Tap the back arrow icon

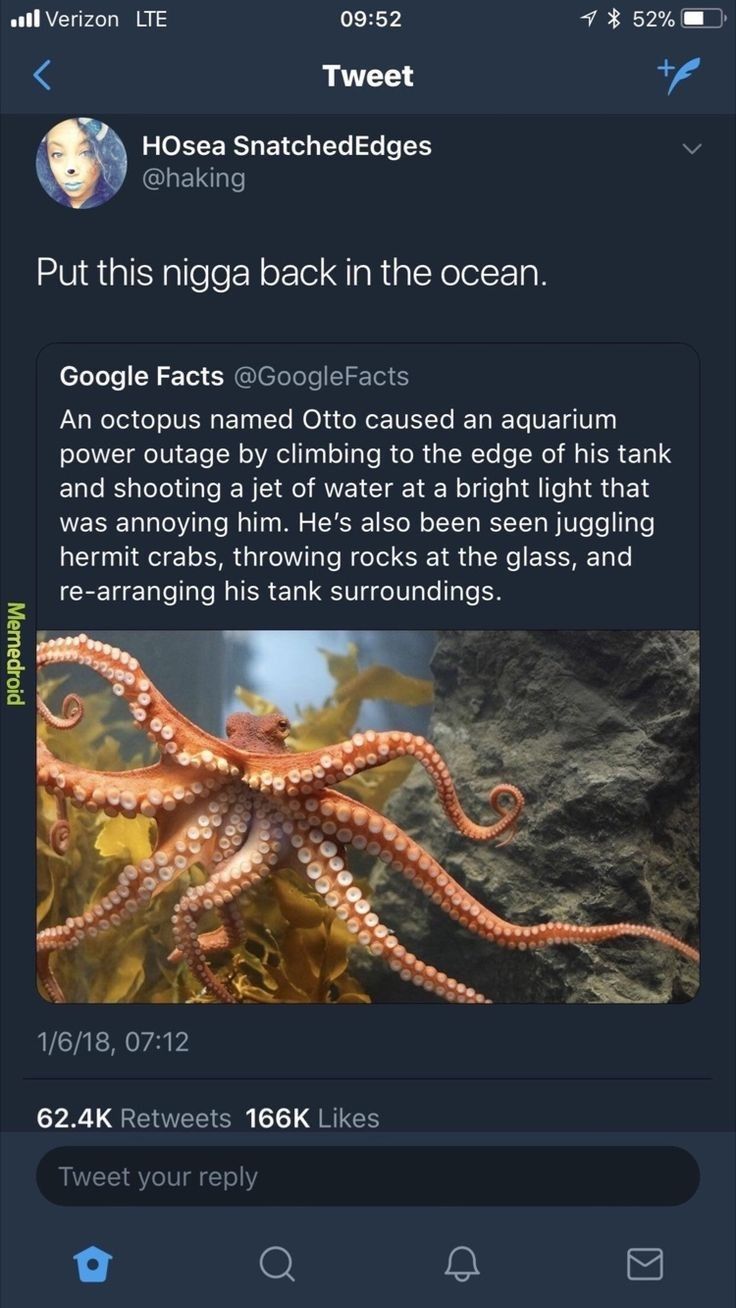[41, 76]
